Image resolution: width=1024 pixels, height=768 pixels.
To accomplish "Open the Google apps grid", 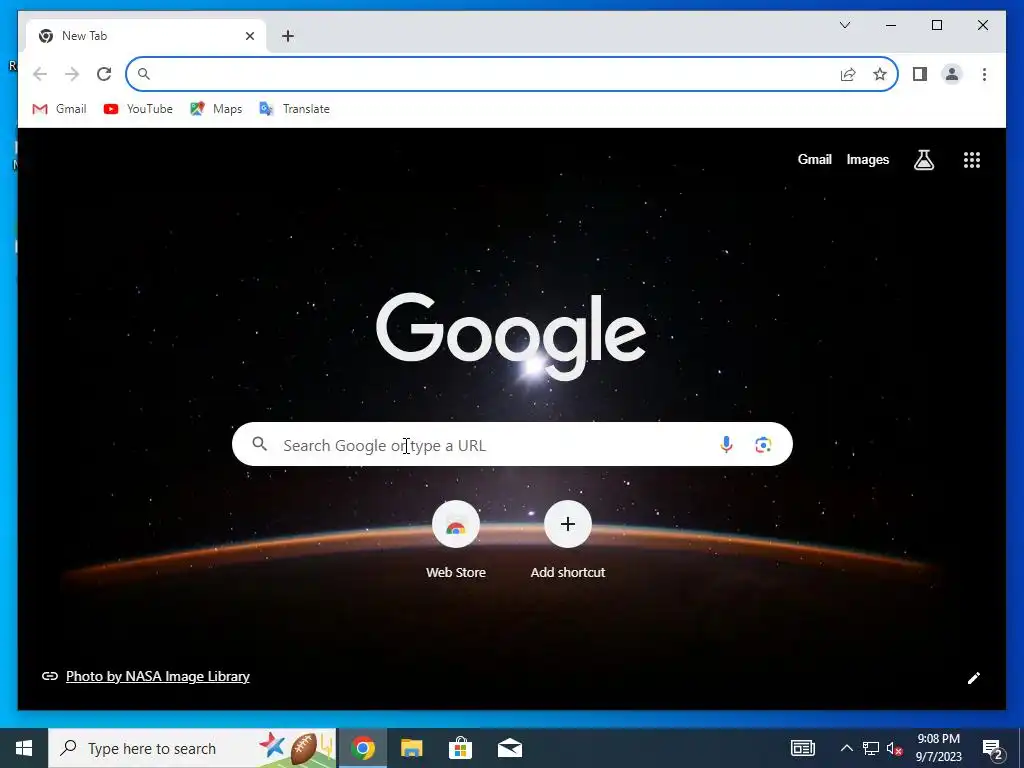I will tap(972, 160).
